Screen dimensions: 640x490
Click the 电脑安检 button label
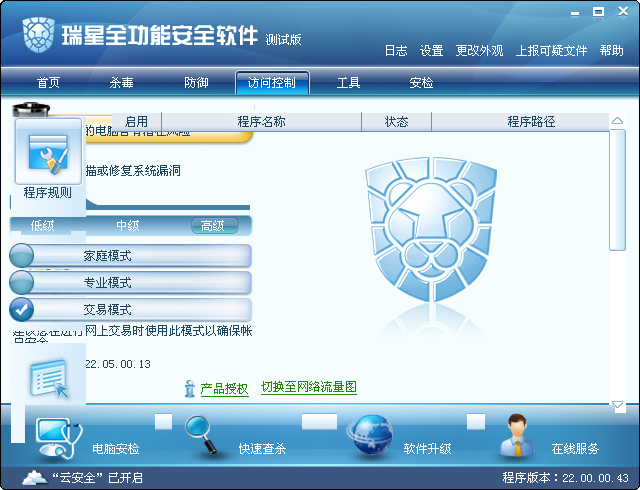click(x=116, y=449)
